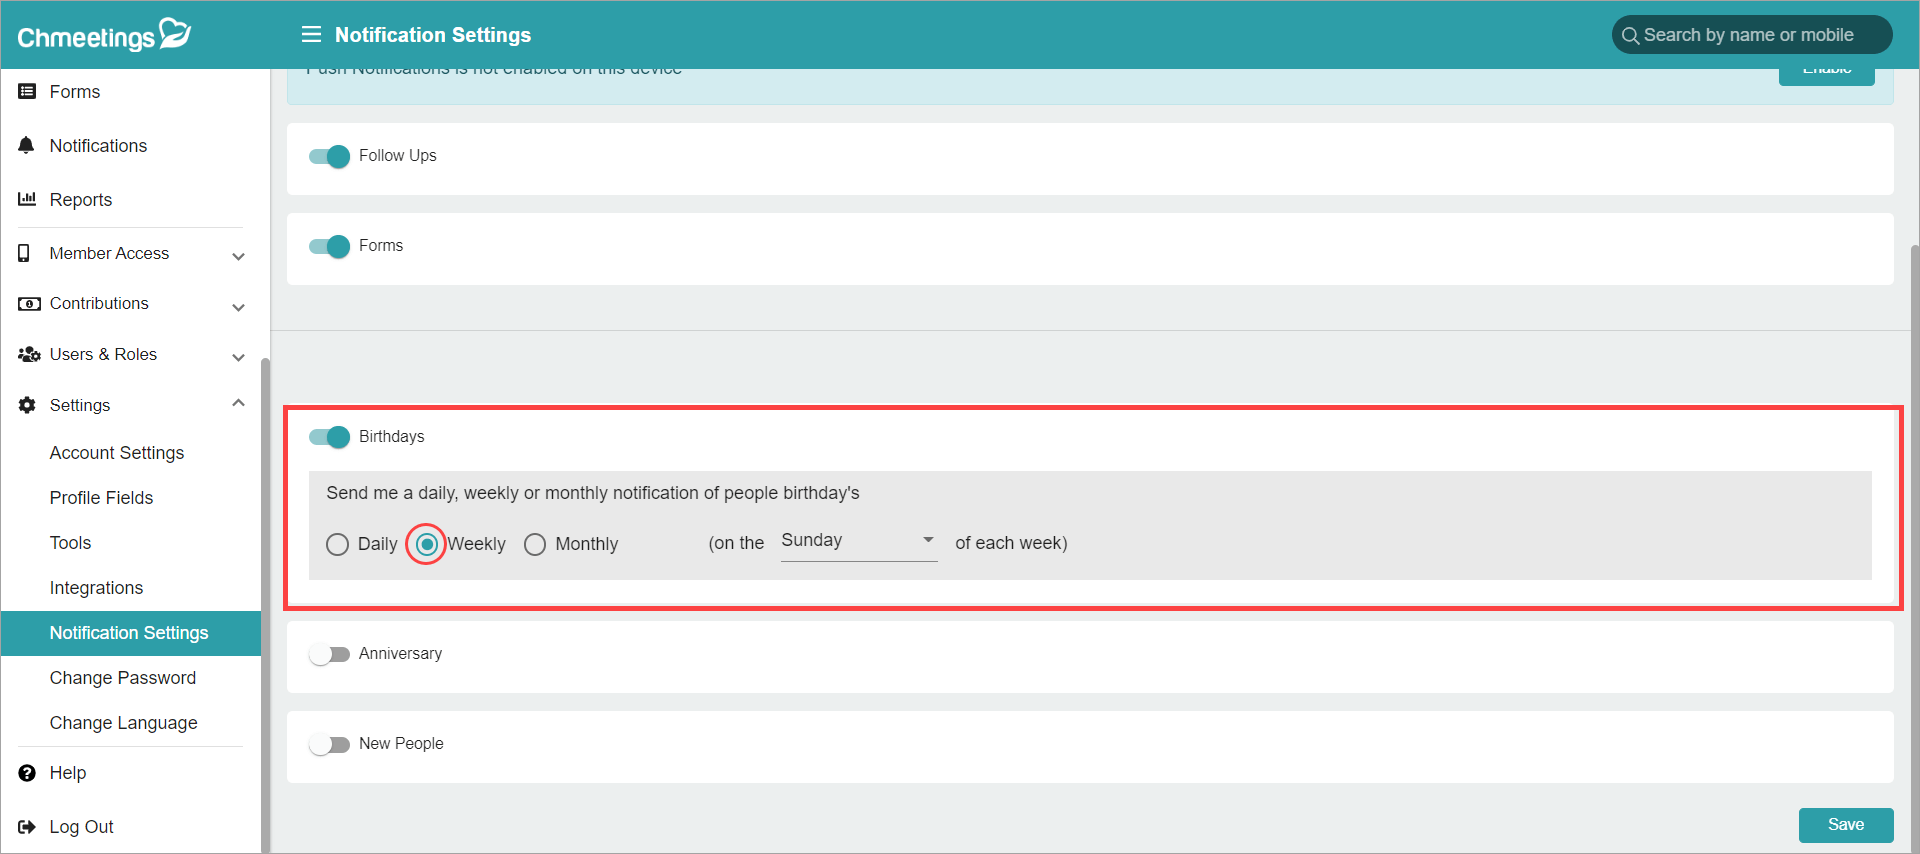Viewport: 1920px width, 854px height.
Task: Click Log Out link
Action: coord(82,827)
